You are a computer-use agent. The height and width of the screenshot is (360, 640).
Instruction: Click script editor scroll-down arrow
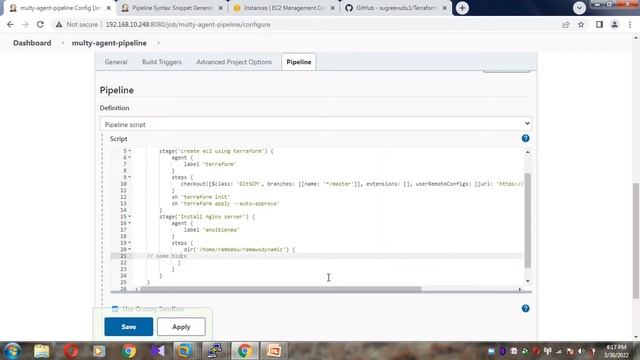[528, 281]
